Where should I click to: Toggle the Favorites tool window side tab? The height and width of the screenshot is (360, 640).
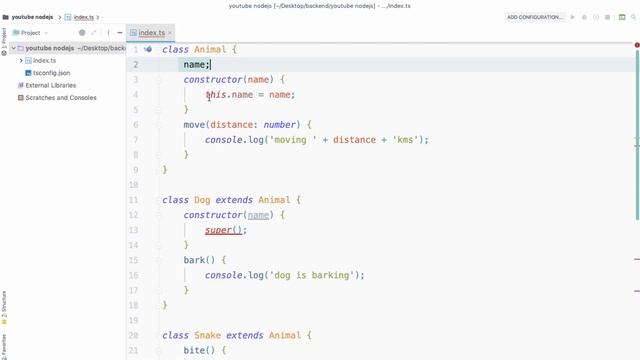pos(4,346)
